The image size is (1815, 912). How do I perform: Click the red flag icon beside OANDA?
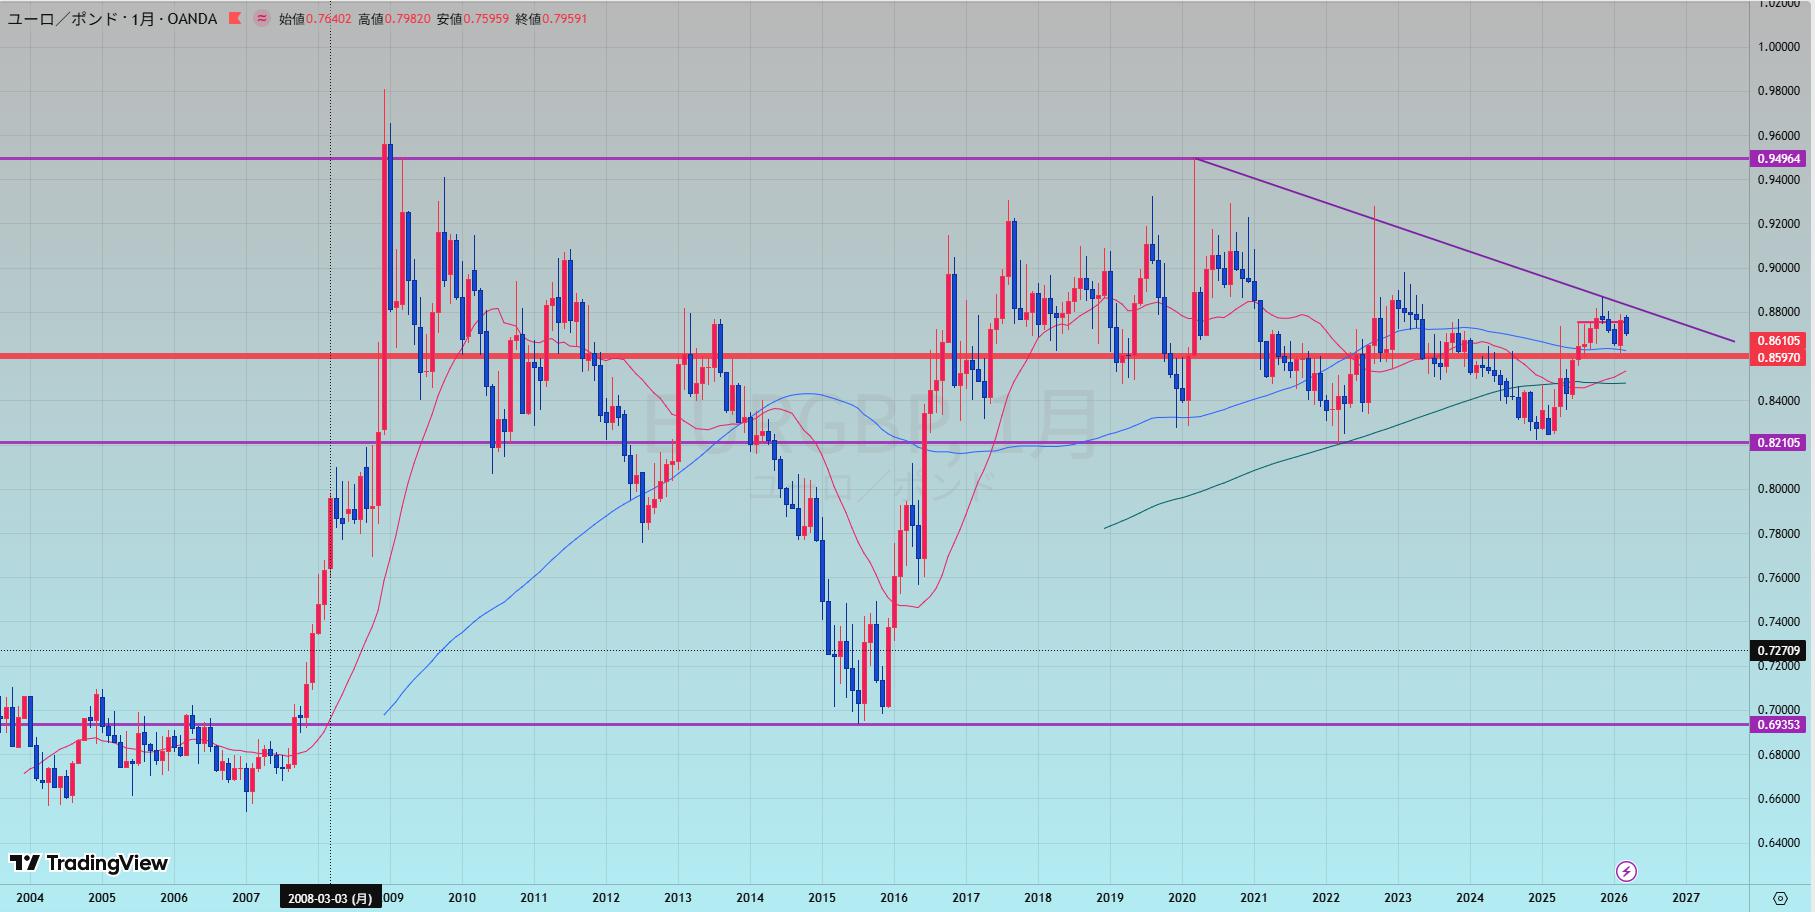(235, 18)
